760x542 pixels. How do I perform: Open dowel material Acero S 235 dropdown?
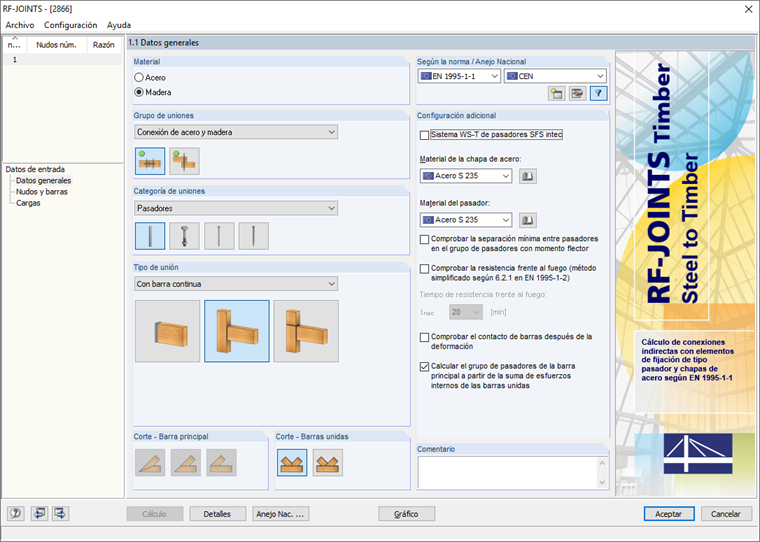click(466, 220)
